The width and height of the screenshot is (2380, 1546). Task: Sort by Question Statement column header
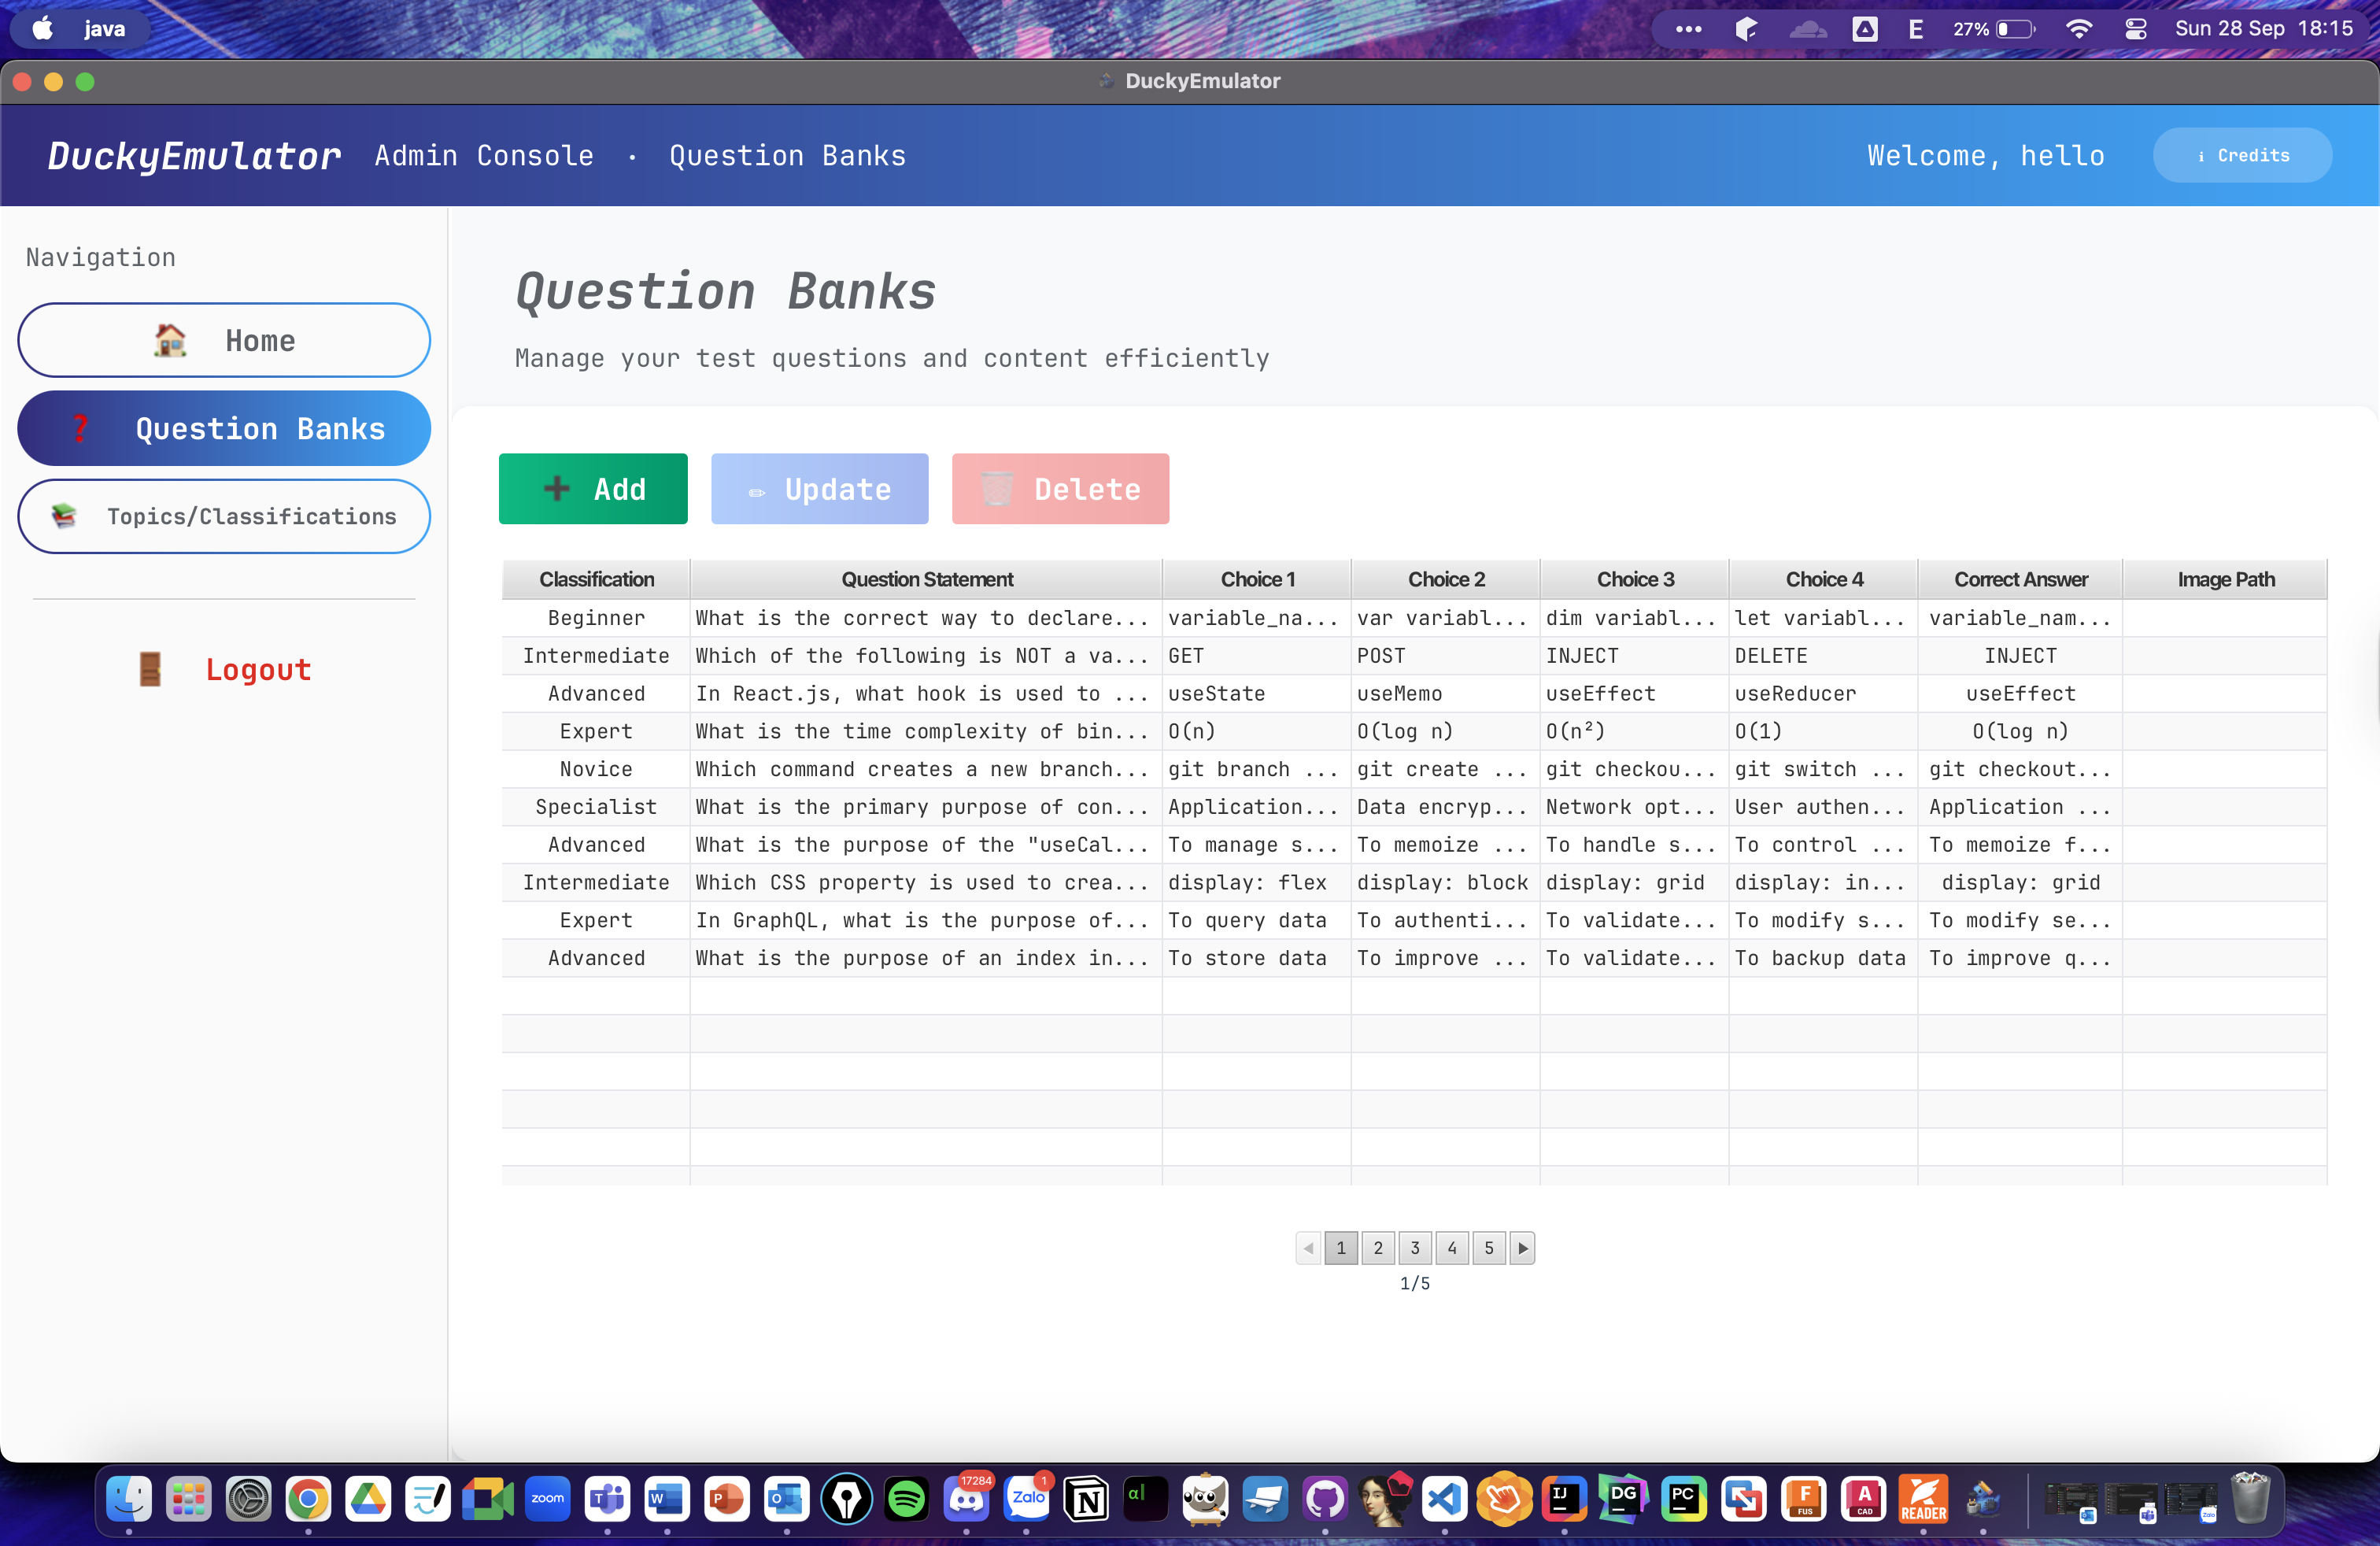tap(927, 579)
